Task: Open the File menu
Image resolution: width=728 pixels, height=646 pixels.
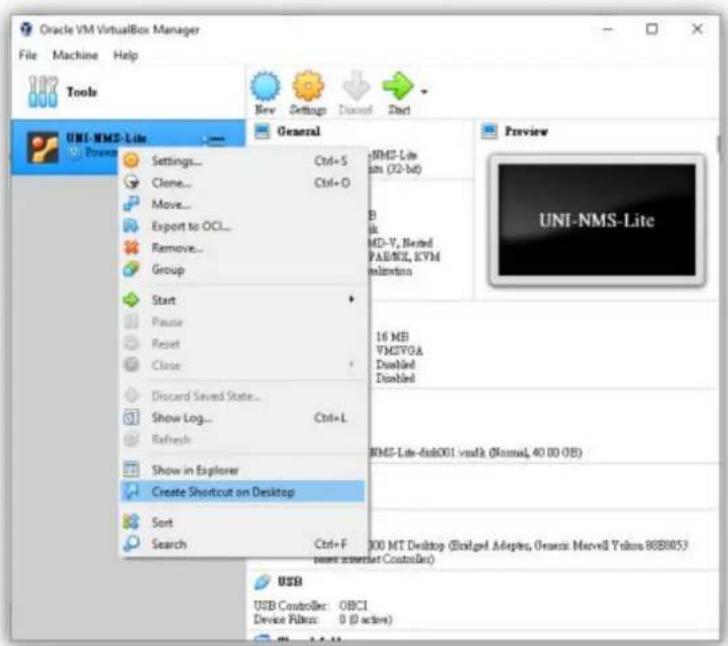Action: [28, 55]
